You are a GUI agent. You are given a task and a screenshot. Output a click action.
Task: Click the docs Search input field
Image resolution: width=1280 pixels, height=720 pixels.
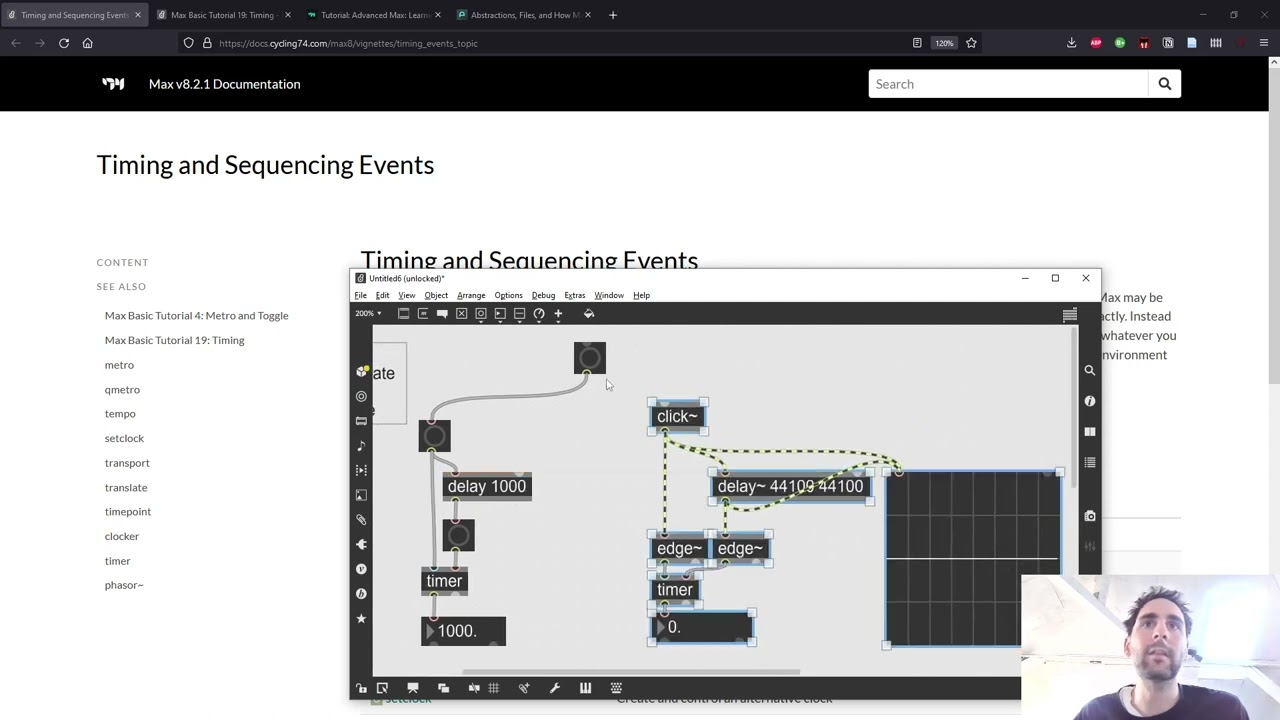click(1008, 84)
